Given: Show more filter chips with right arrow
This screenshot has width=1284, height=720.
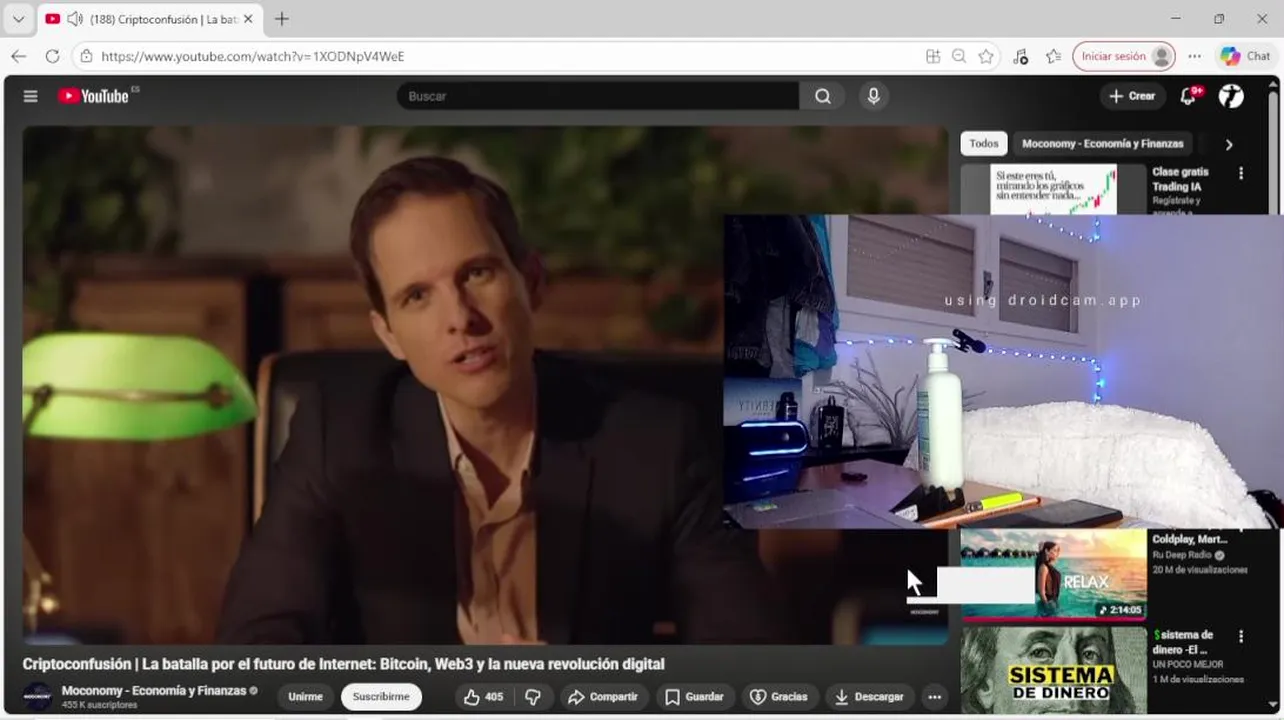Looking at the screenshot, I should (1229, 144).
